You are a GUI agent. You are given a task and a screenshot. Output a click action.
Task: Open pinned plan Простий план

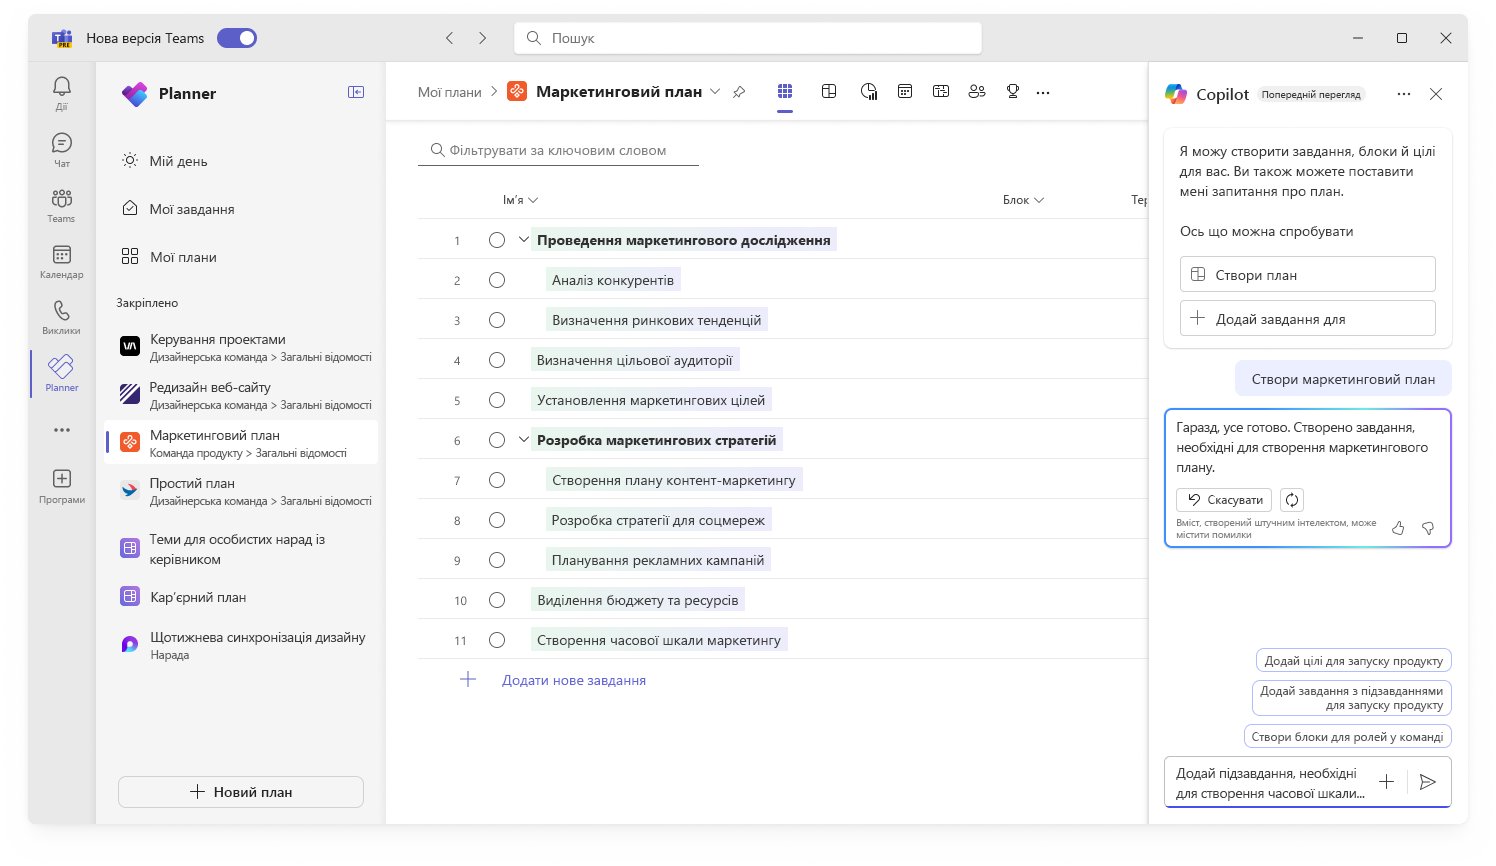pos(241,491)
